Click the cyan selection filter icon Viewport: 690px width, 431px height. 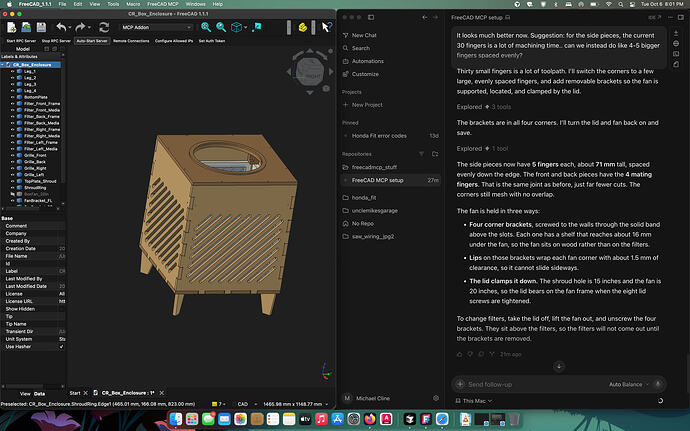(x=257, y=27)
